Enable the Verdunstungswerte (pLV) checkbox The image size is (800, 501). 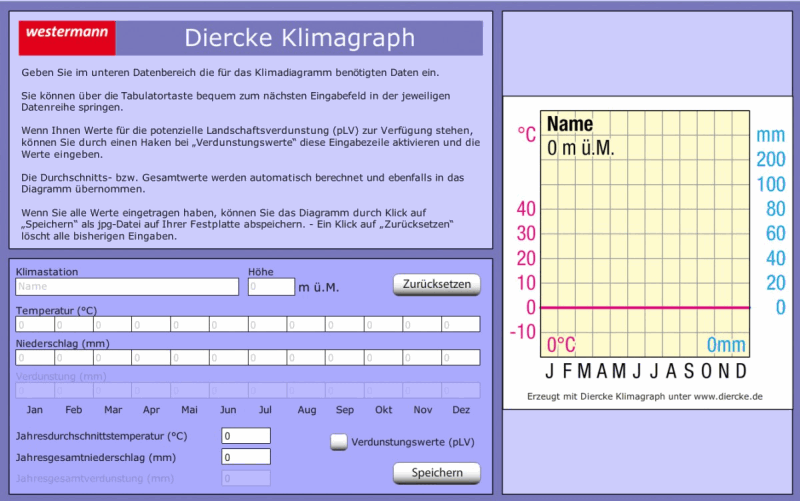(x=339, y=442)
